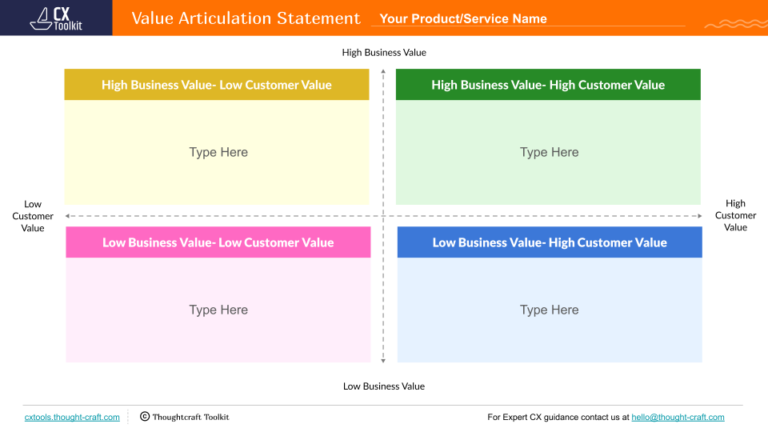Click the High Business Value axis label
The width and height of the screenshot is (768, 432).
[384, 52]
